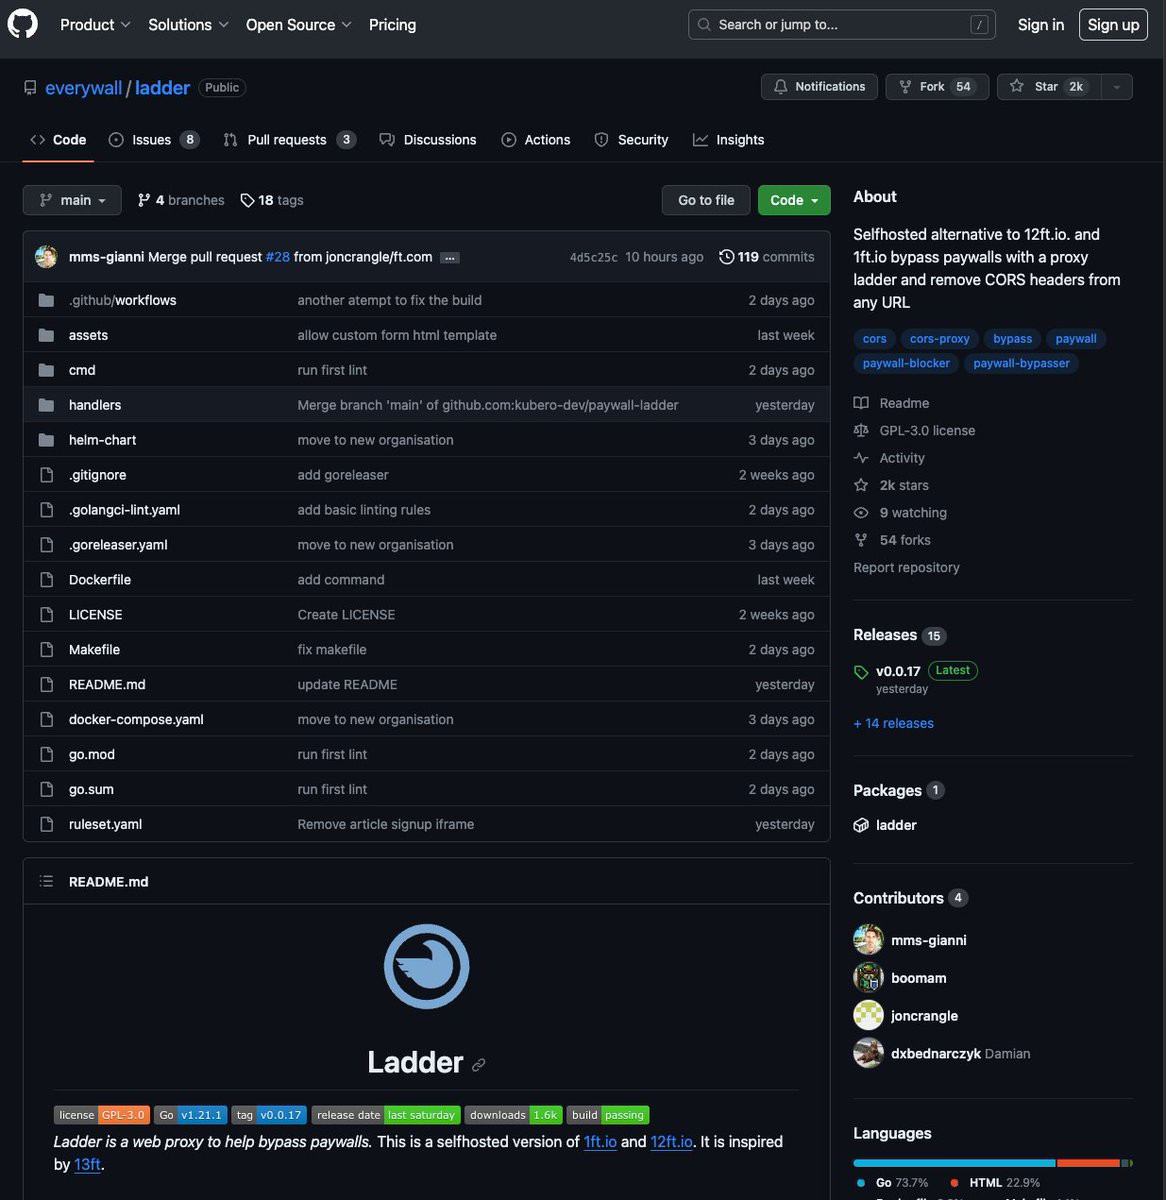Click the Fork button
Screen dimensions: 1166x1200
click(x=937, y=87)
